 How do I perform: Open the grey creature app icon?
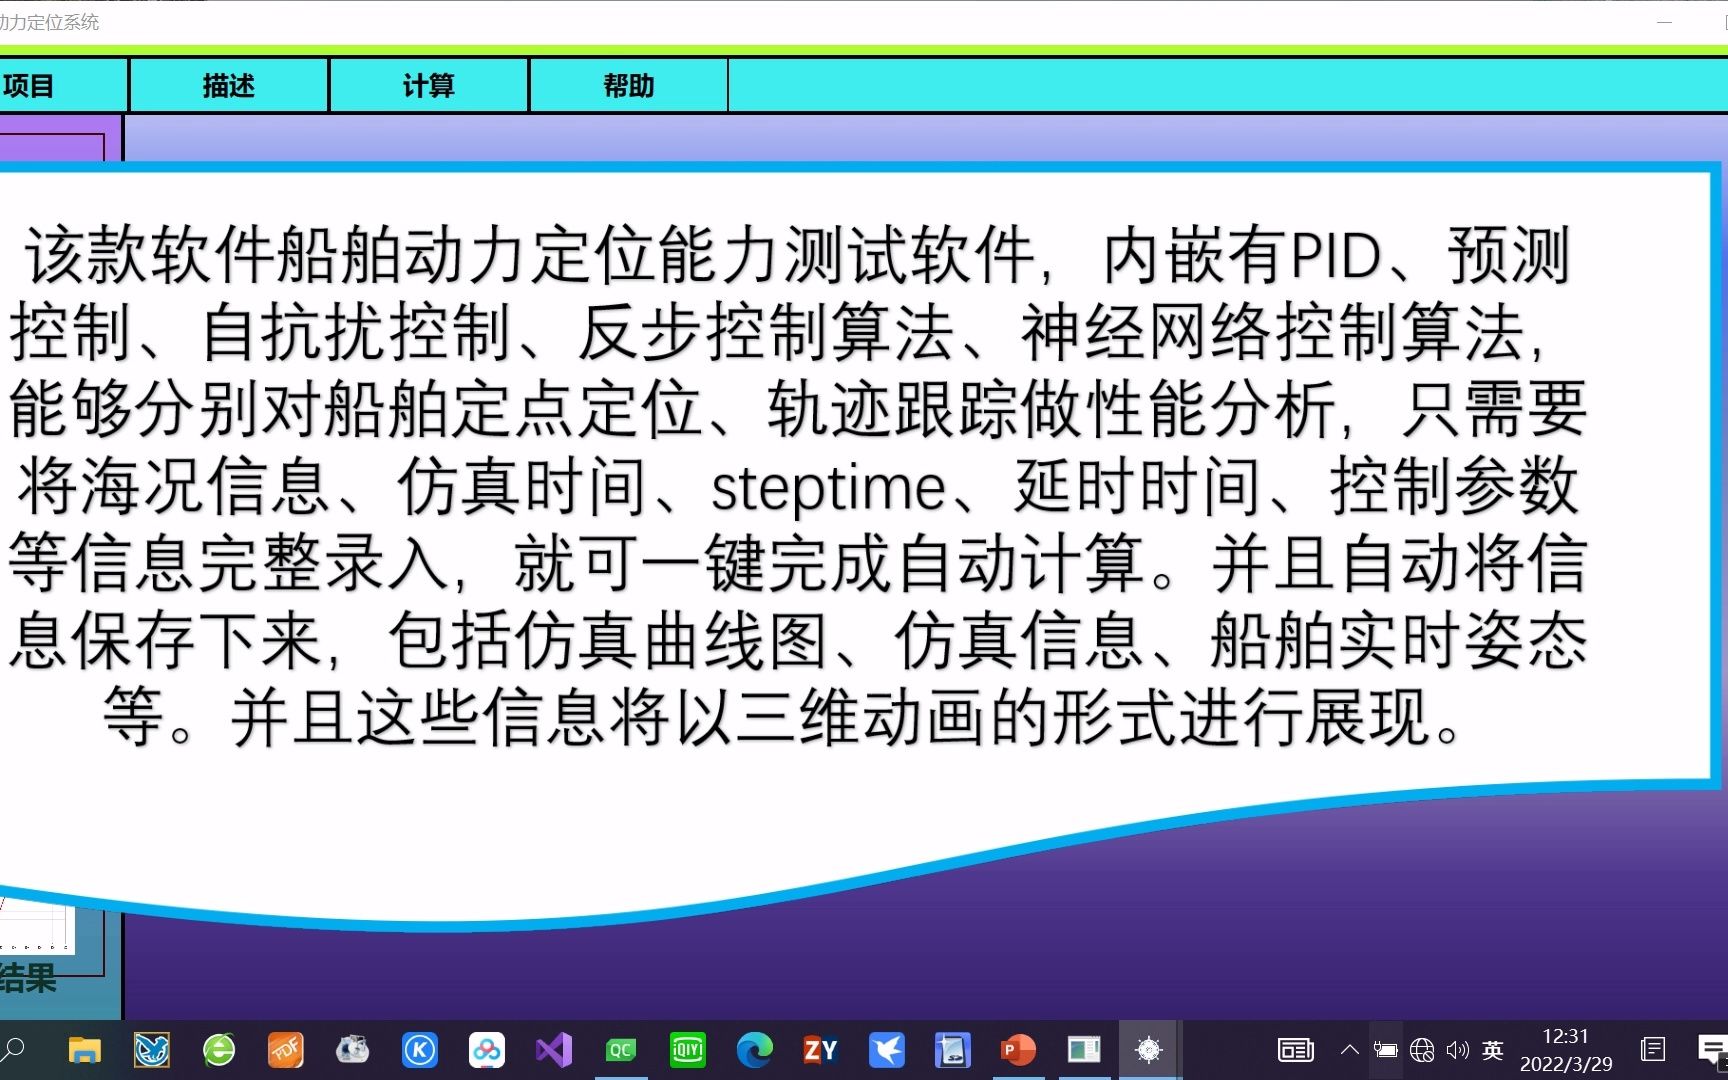tap(352, 1050)
